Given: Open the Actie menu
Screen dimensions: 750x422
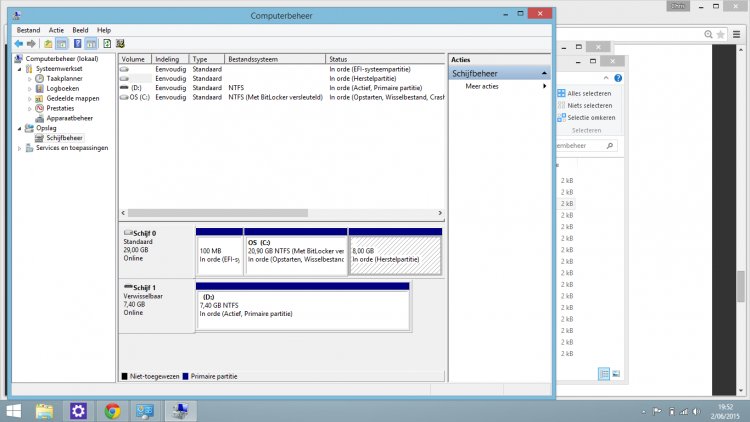Looking at the screenshot, I should click(x=56, y=30).
